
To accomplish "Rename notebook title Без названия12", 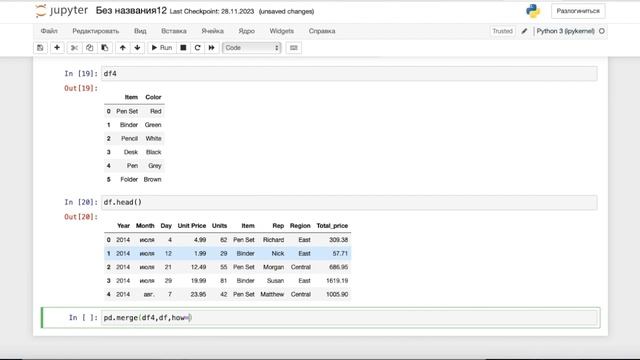I will pyautogui.click(x=131, y=11).
